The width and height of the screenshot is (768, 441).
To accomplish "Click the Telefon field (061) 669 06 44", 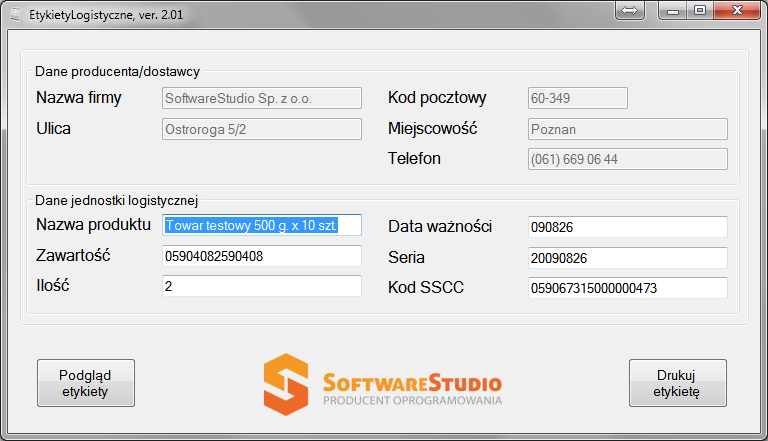I will [627, 159].
